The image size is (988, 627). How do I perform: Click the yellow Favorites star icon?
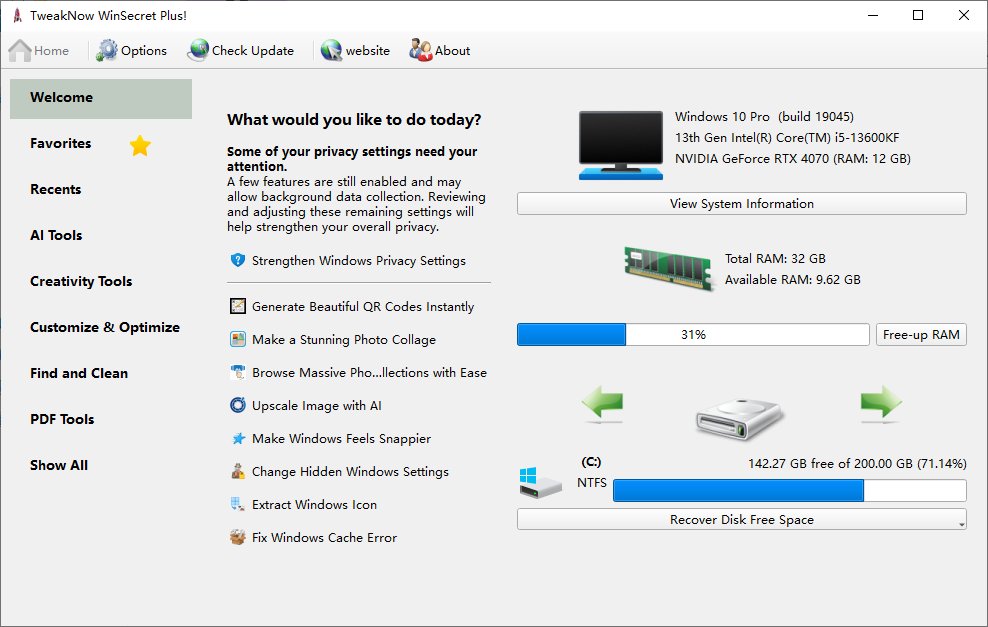(140, 146)
